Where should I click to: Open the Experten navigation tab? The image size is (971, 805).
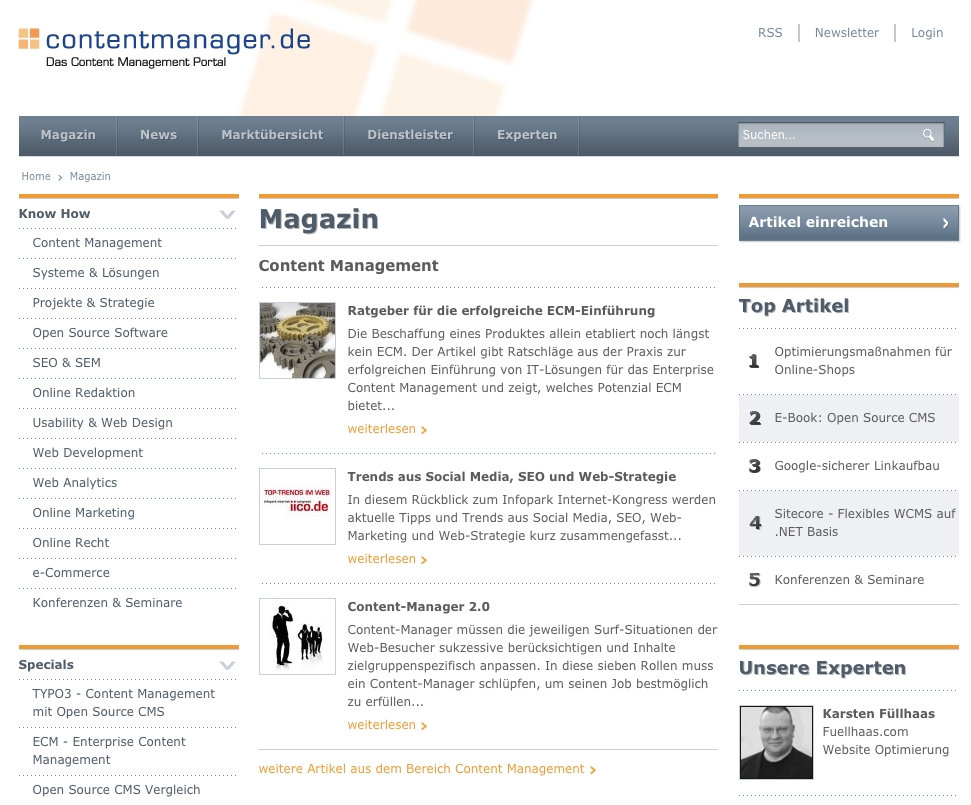tap(527, 135)
